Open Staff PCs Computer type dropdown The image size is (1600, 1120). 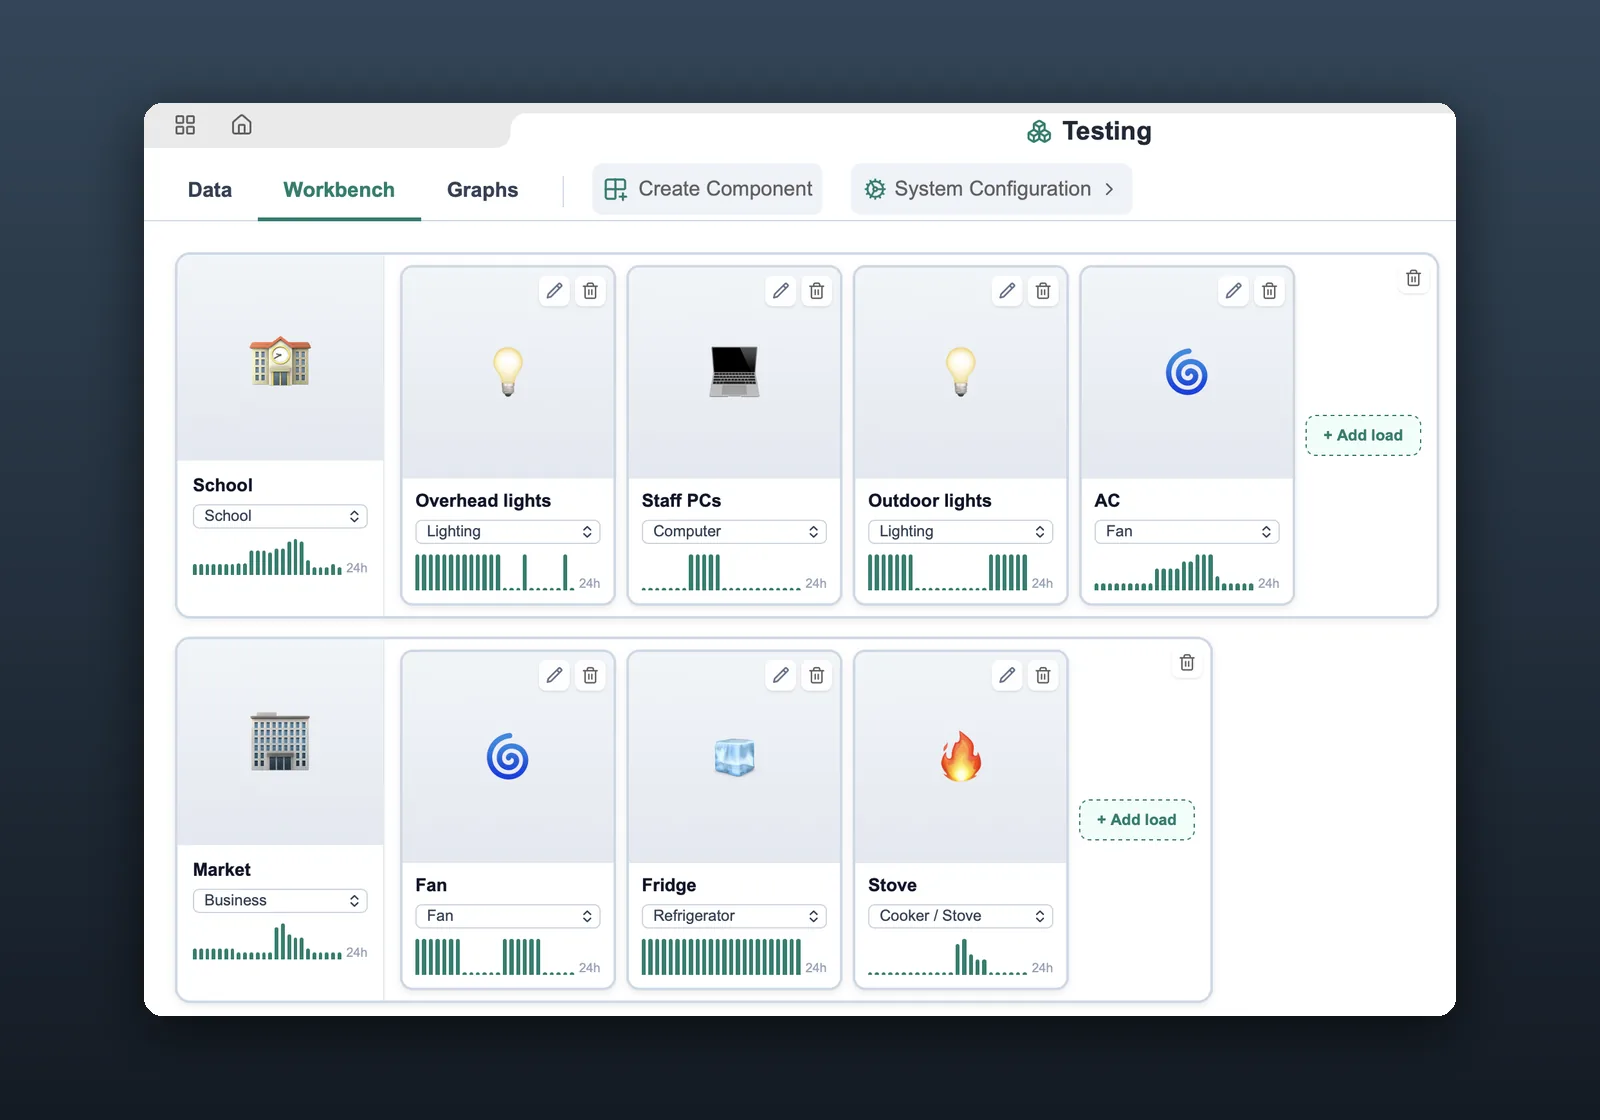pos(734,532)
